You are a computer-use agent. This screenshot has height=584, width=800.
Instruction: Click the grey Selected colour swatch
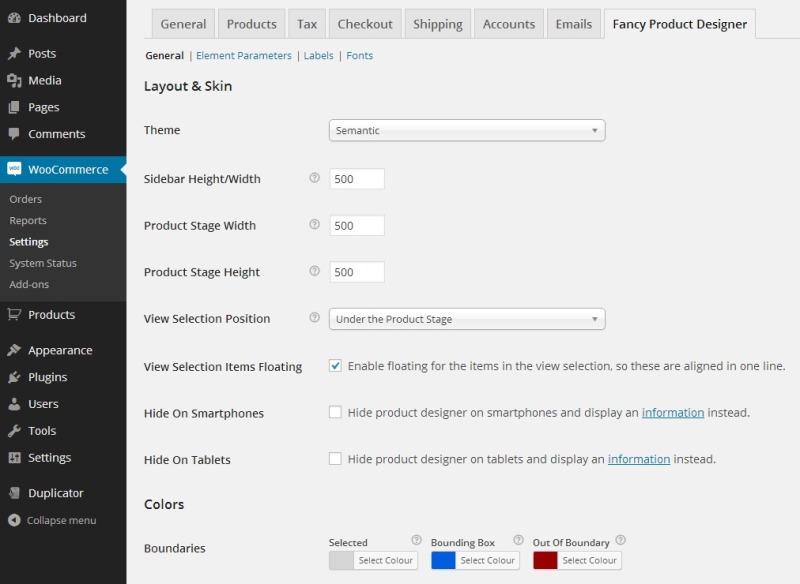point(341,560)
